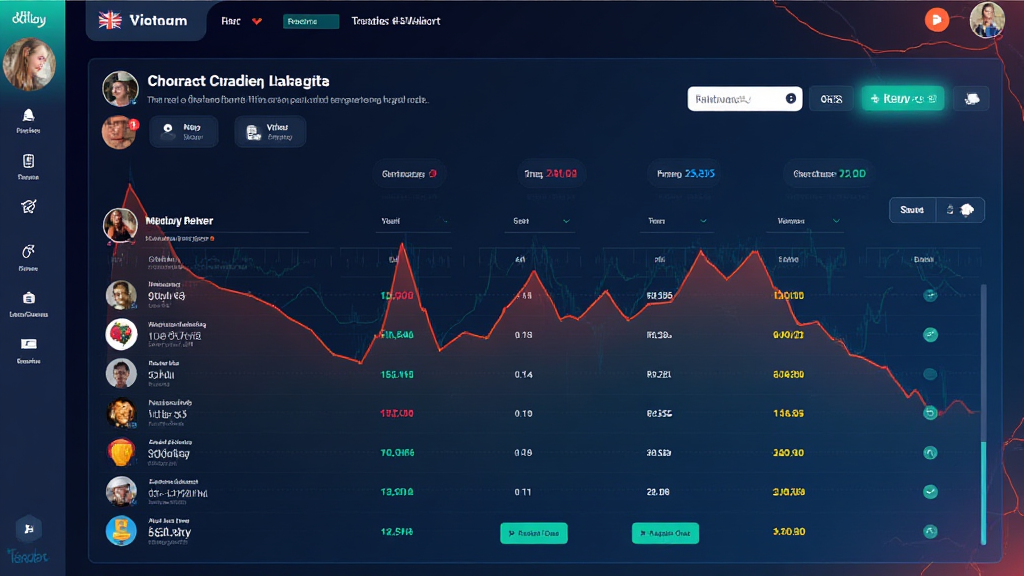Toggle the round teal check in second table row
The width and height of the screenshot is (1024, 576).
(x=930, y=335)
